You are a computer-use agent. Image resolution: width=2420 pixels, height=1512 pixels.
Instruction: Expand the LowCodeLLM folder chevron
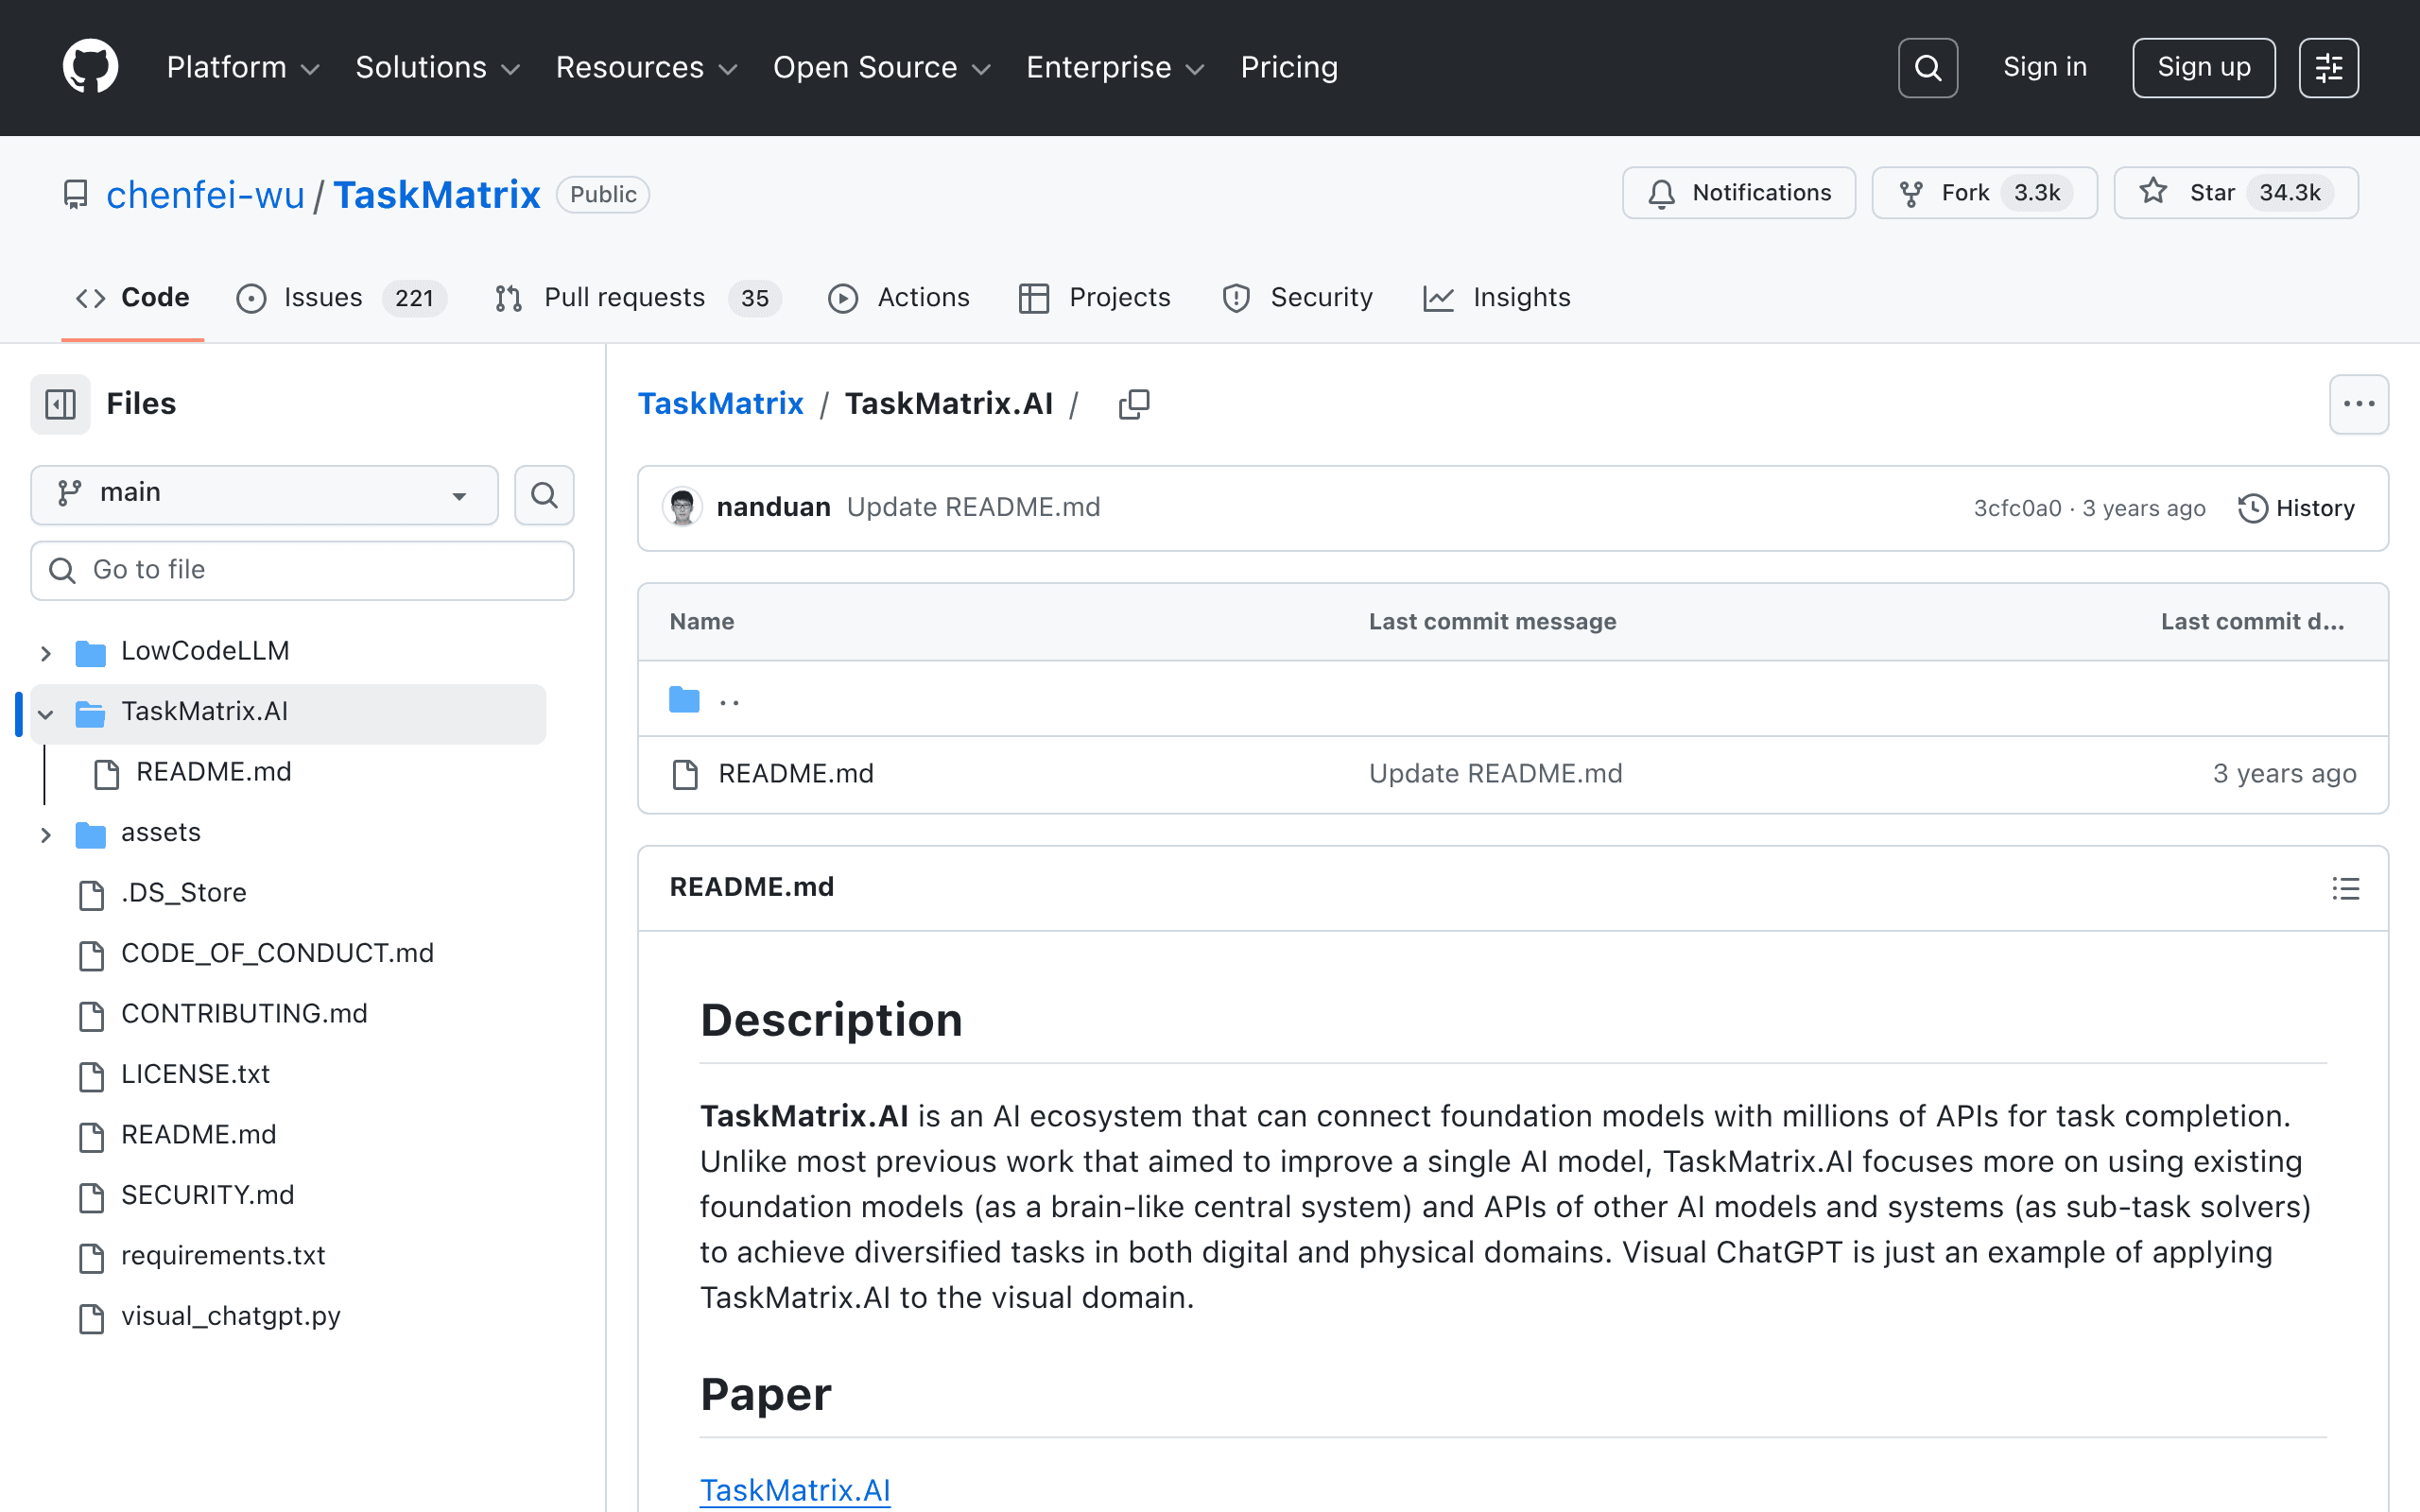[45, 653]
